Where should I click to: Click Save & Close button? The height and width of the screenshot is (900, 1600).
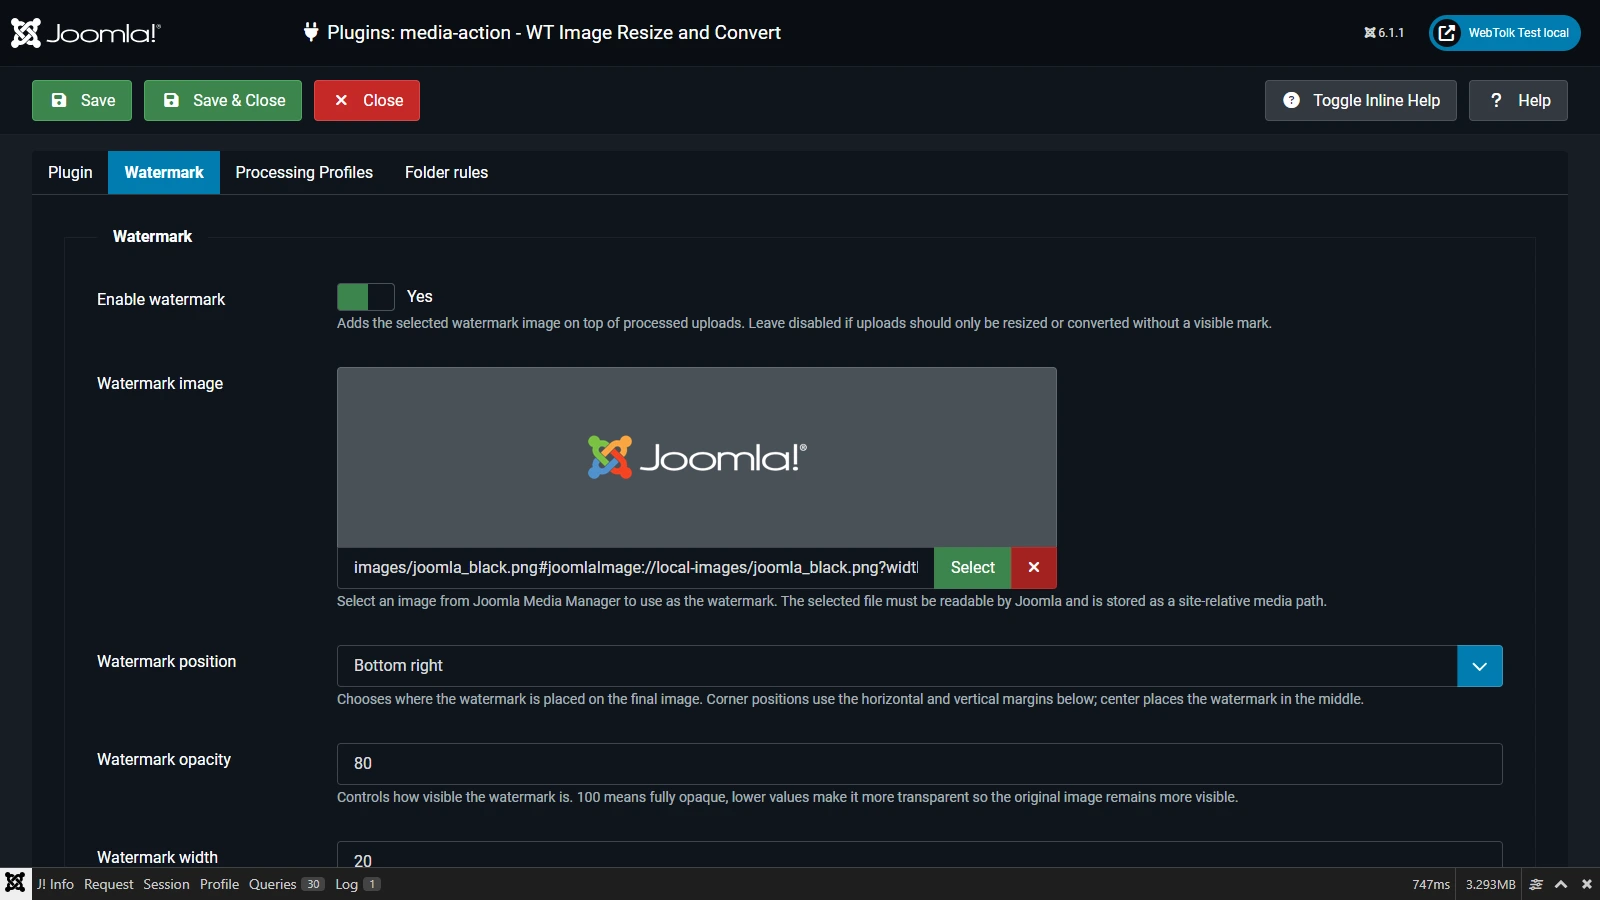tap(223, 100)
